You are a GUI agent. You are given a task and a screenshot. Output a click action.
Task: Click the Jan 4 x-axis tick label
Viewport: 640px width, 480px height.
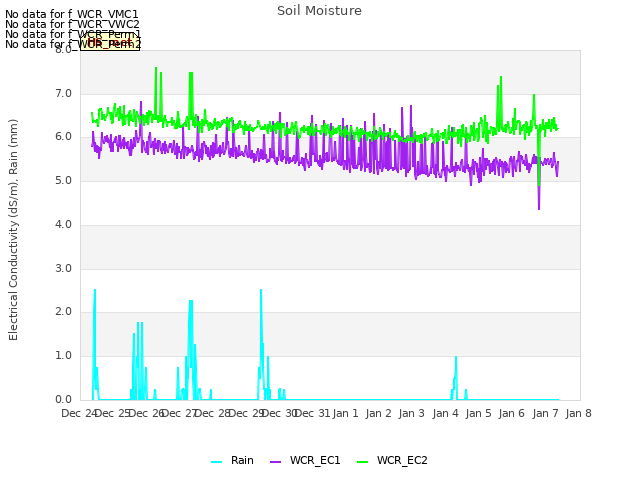[445, 413]
